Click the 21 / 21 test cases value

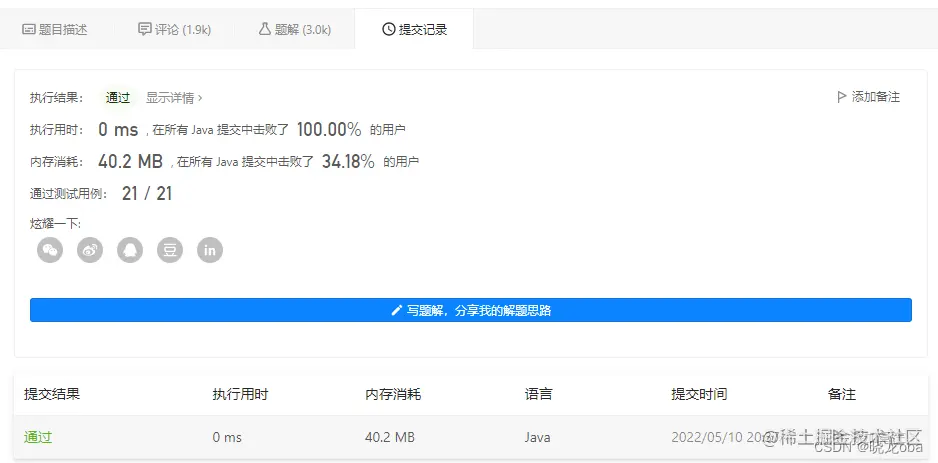(x=147, y=193)
